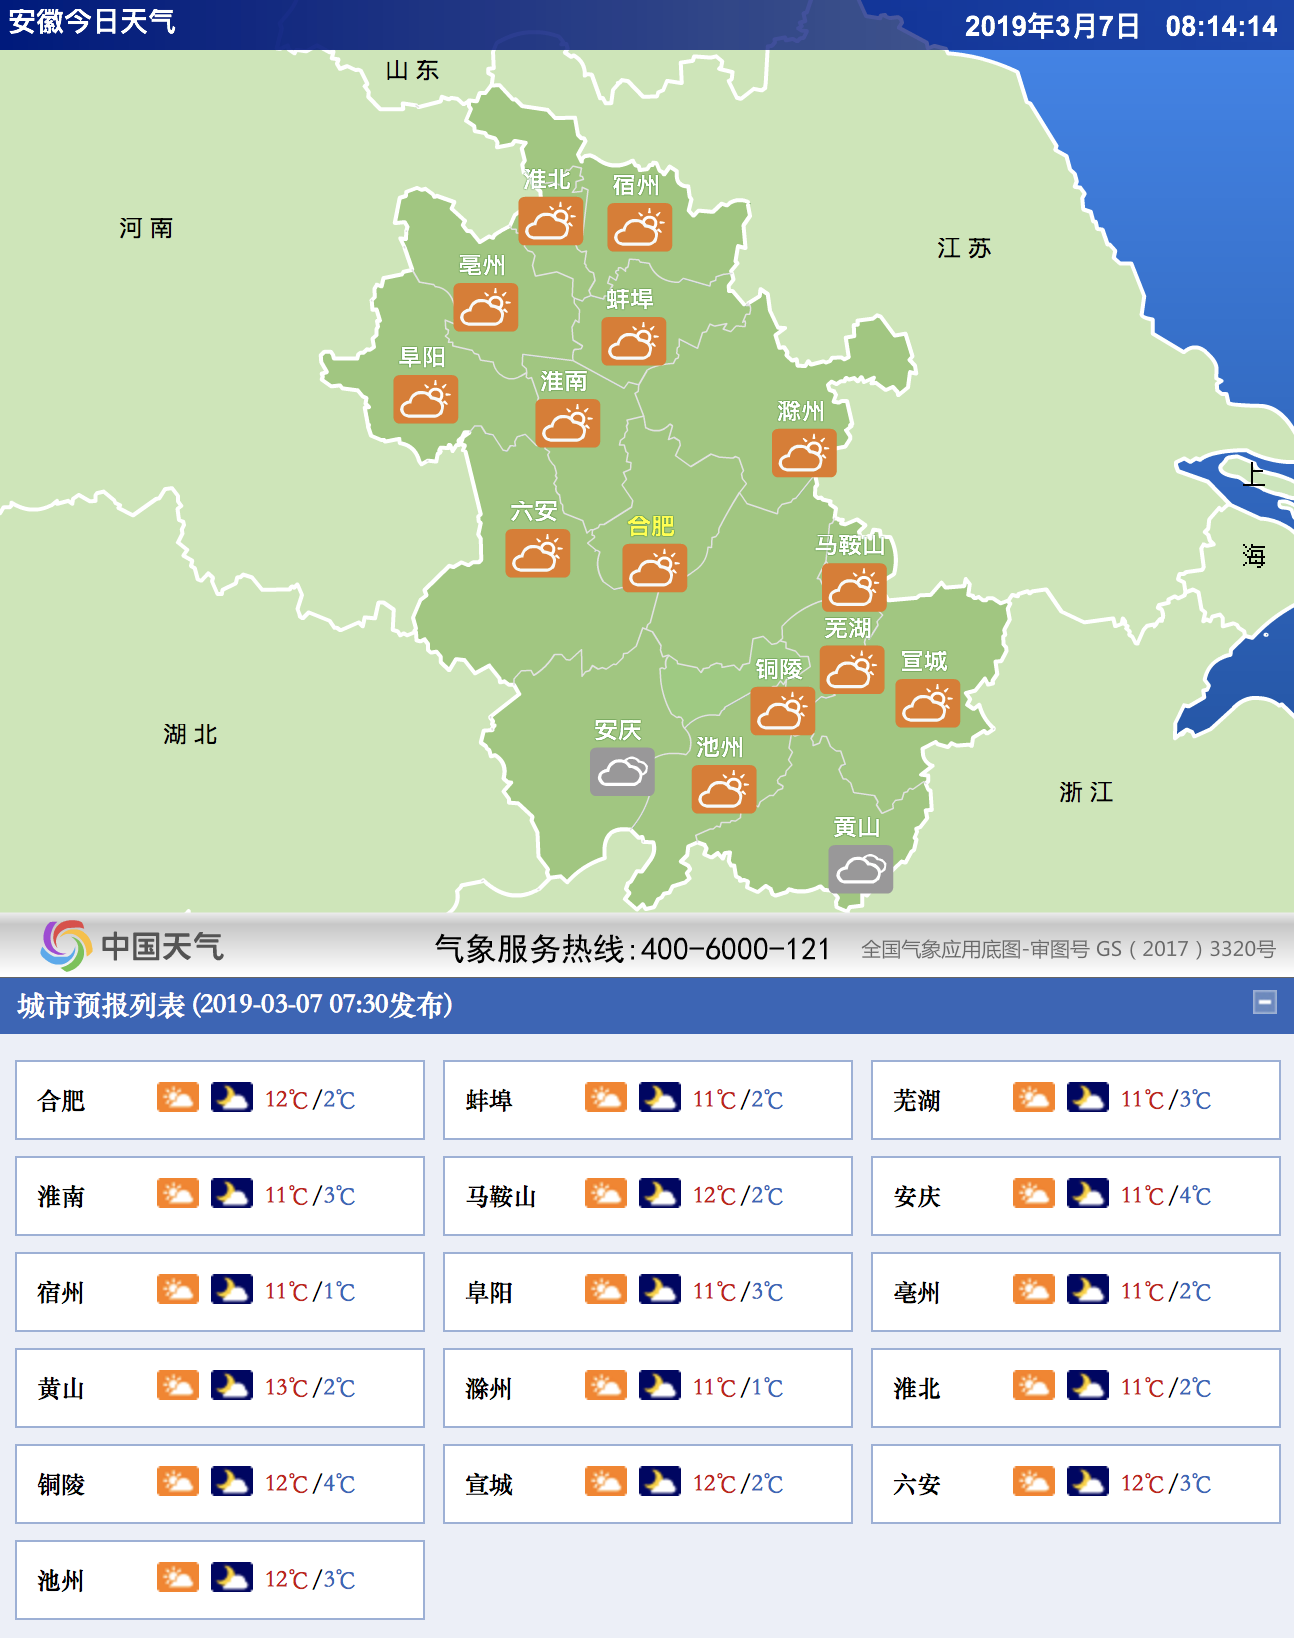Image resolution: width=1294 pixels, height=1638 pixels.
Task: Click the 安徽今日天气 page title
Action: (92, 22)
